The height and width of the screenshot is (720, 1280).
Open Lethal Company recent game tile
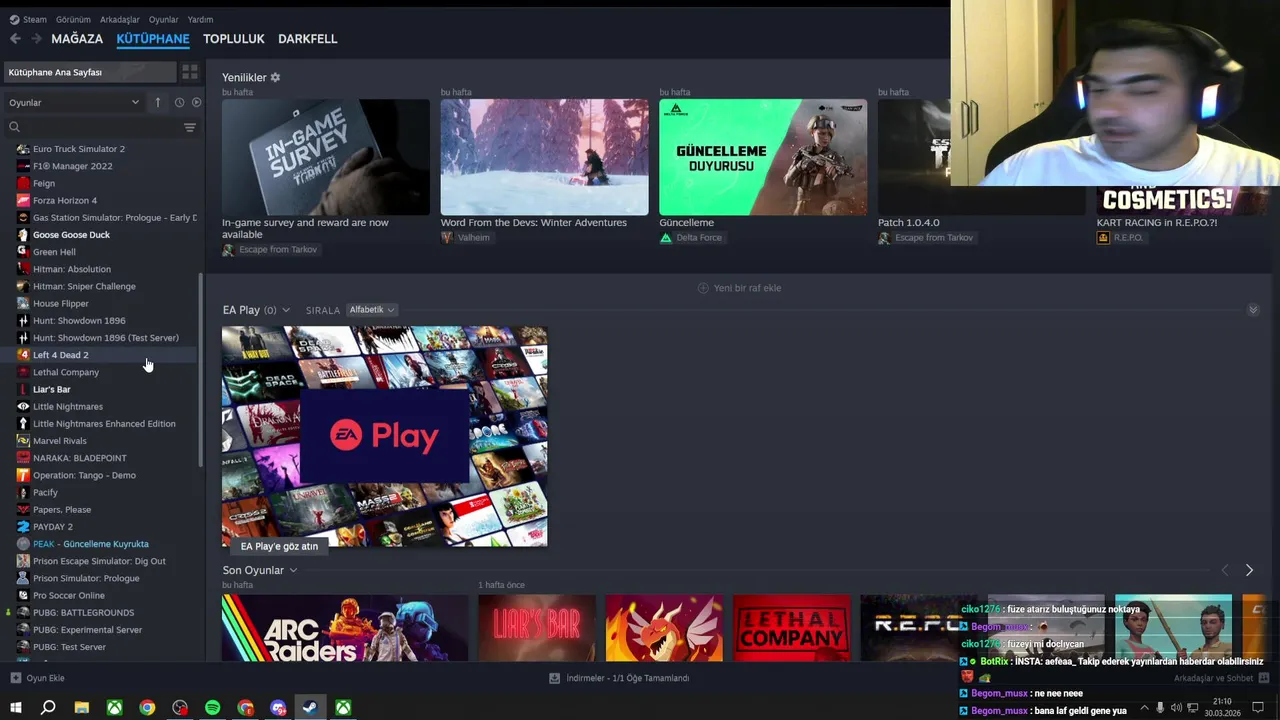(791, 628)
